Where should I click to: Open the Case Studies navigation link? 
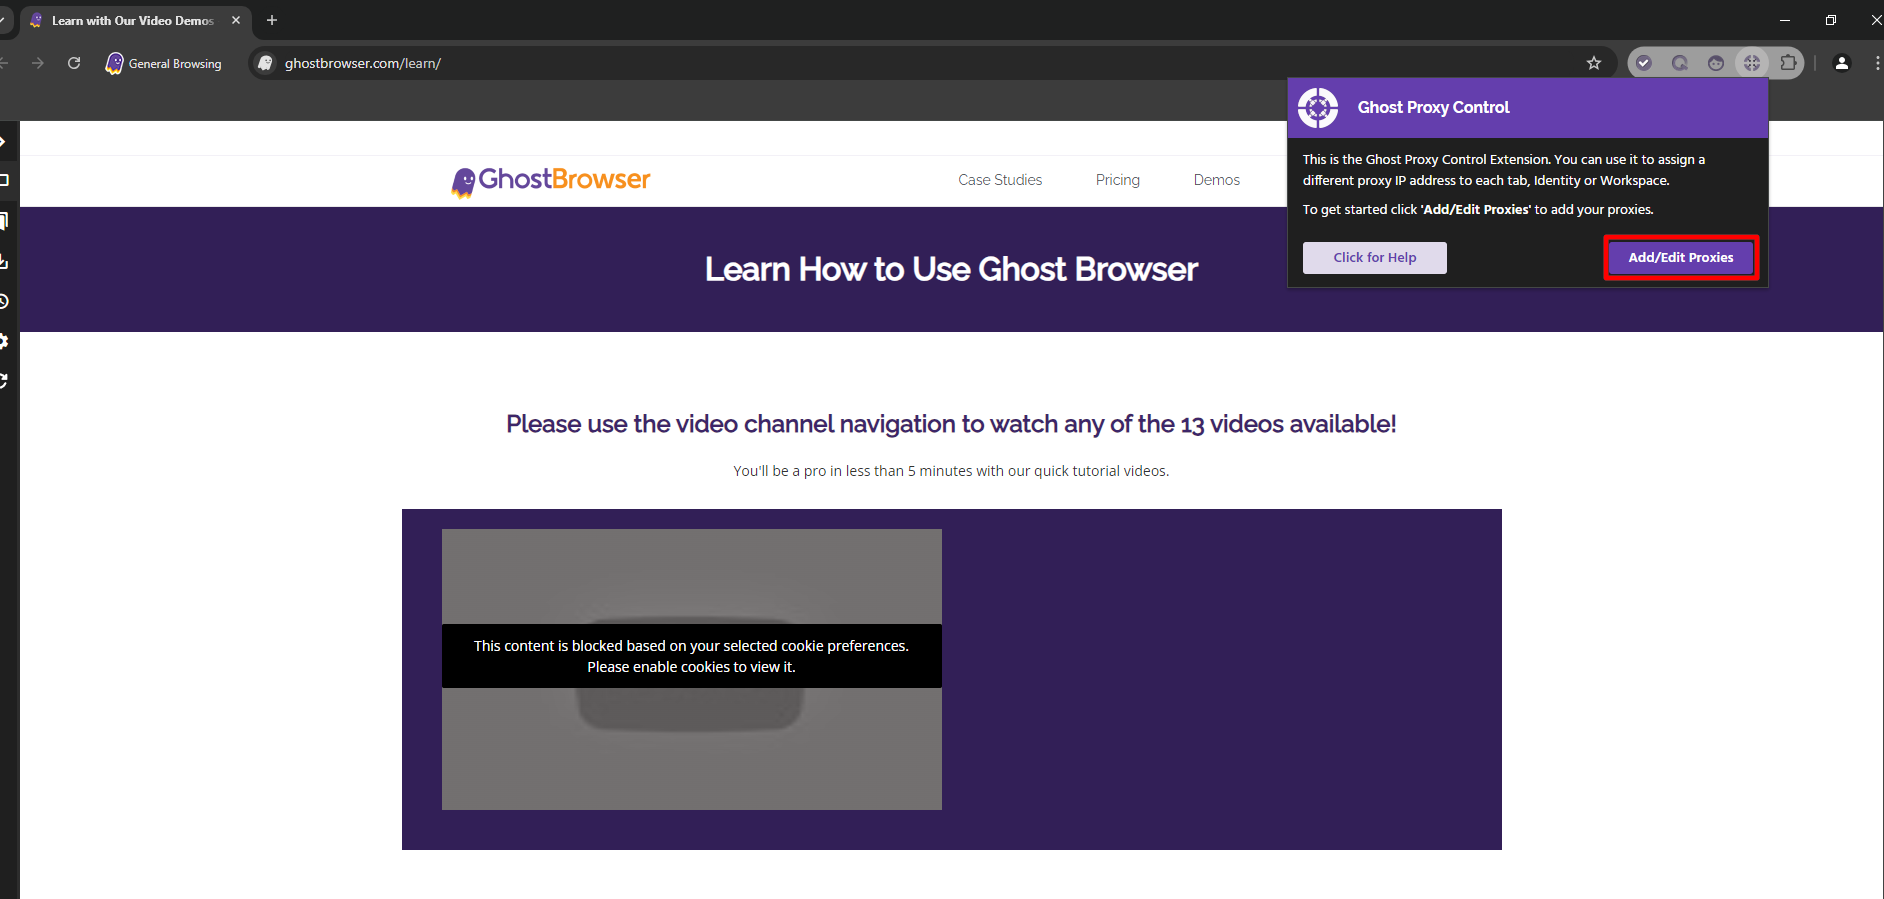pyautogui.click(x=1000, y=180)
